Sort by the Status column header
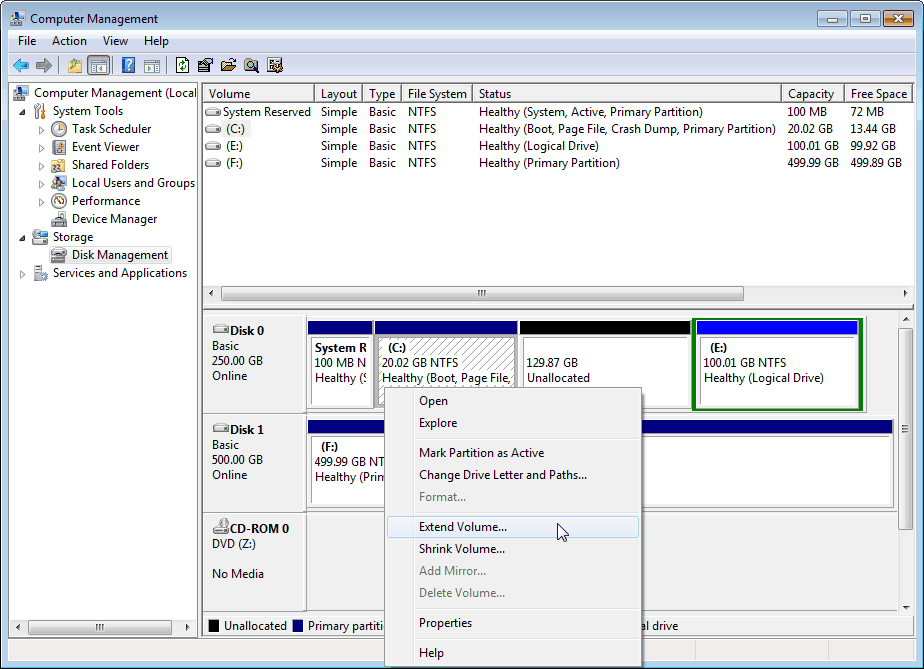Screen dimensions: 924x669 tap(627, 94)
